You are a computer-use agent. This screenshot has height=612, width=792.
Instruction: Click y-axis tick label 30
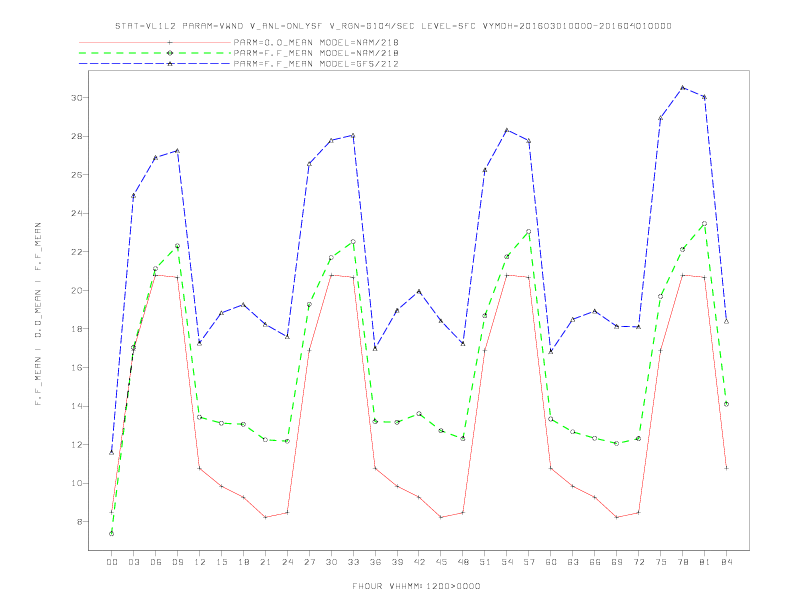pos(76,97)
